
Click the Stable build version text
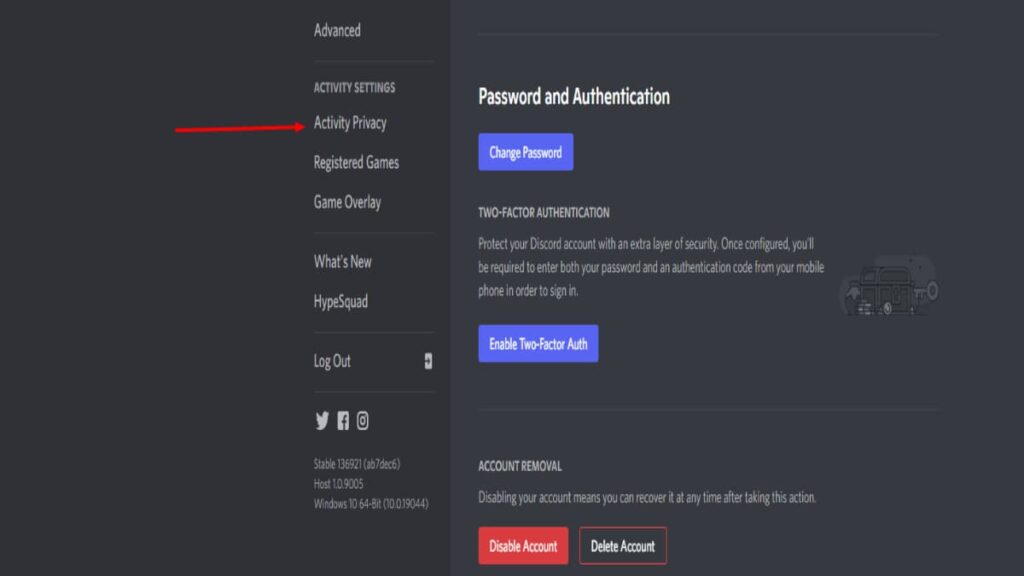[357, 464]
